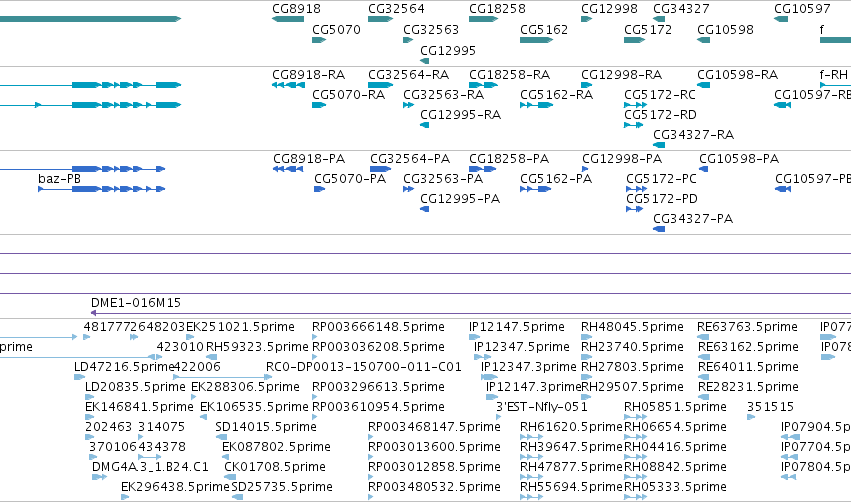Click the CG5172 gene glyph
The width and height of the screenshot is (851, 502).
tap(634, 40)
